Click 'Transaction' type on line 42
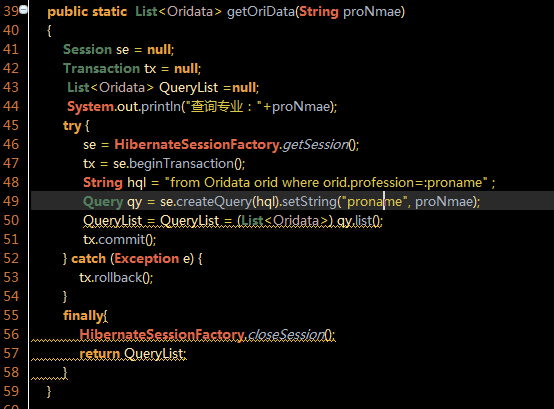Screen dimensions: 554x409 [101, 69]
